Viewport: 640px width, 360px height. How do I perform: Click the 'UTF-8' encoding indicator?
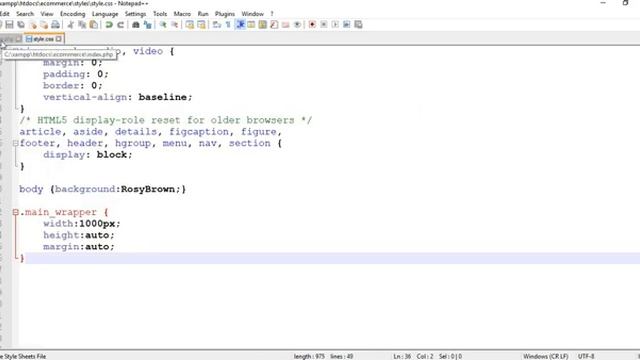[x=586, y=356]
